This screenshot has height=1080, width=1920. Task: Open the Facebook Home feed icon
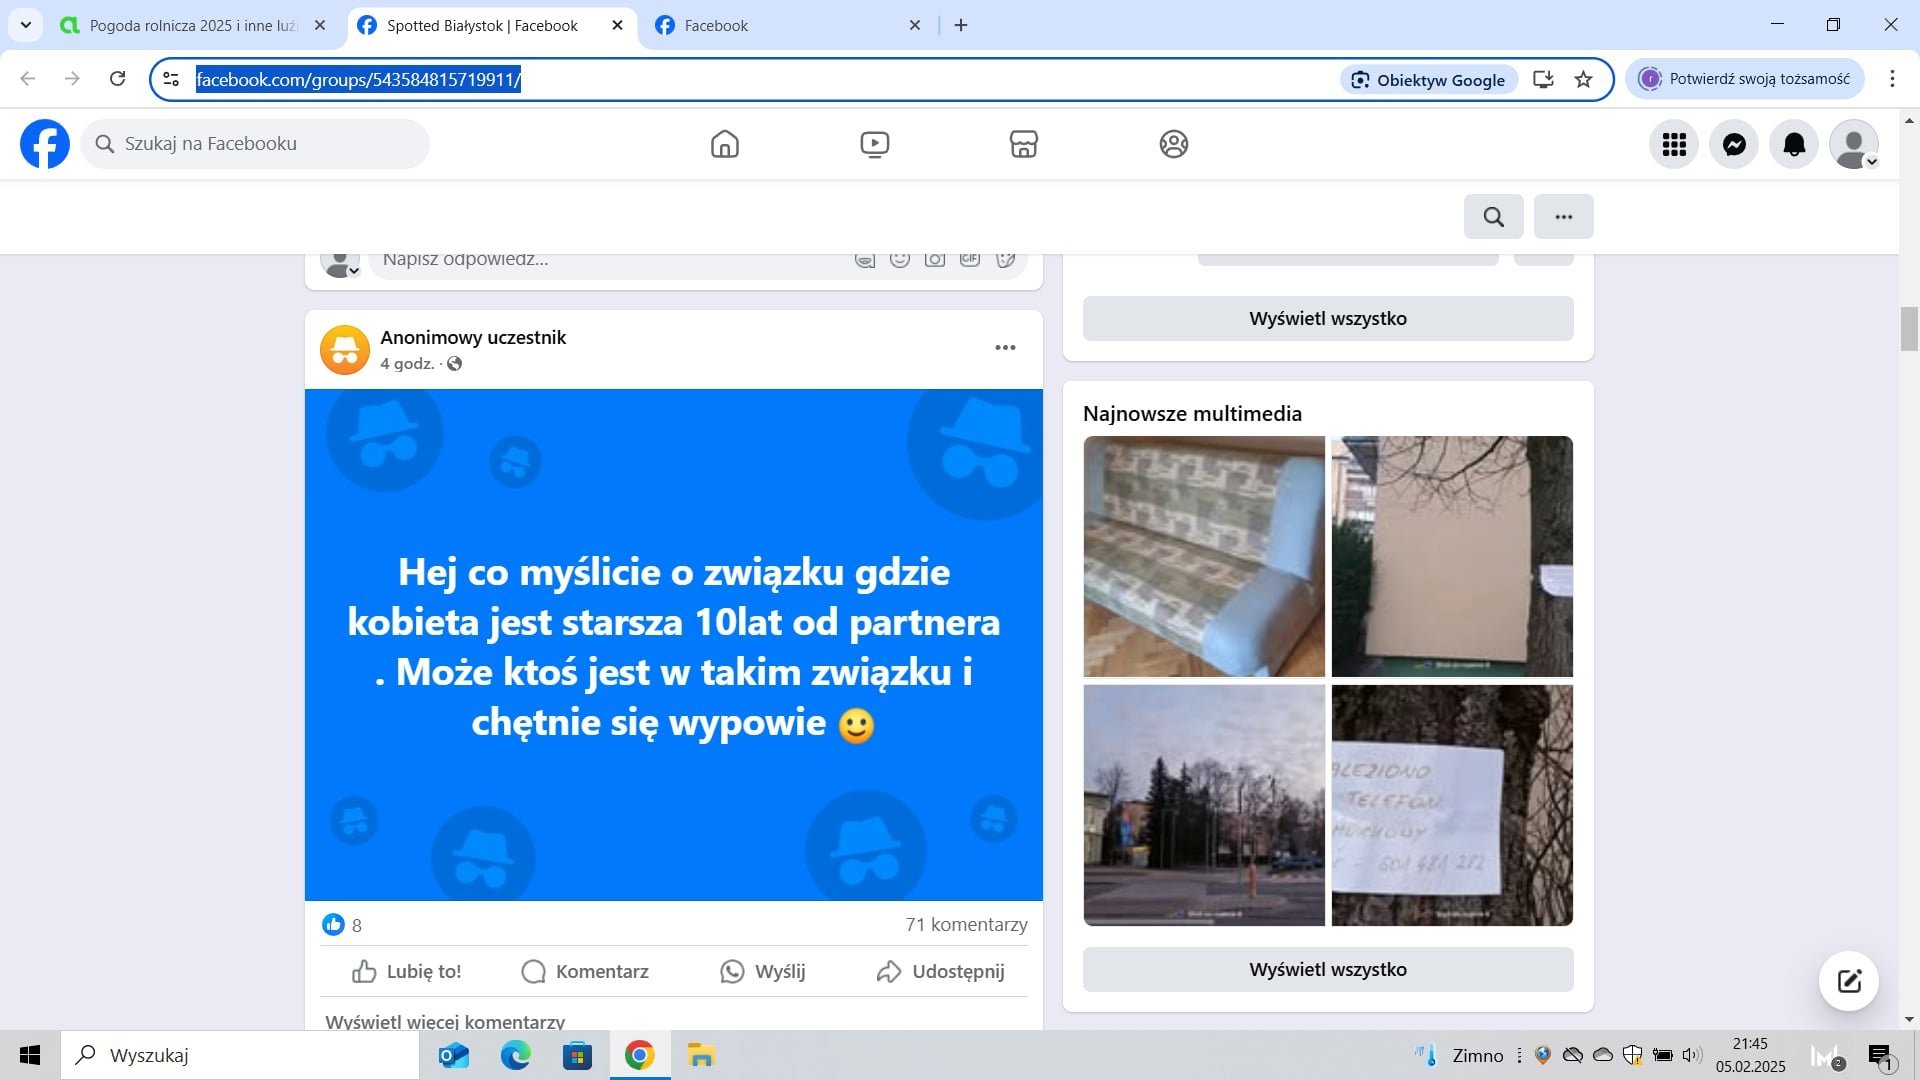724,144
